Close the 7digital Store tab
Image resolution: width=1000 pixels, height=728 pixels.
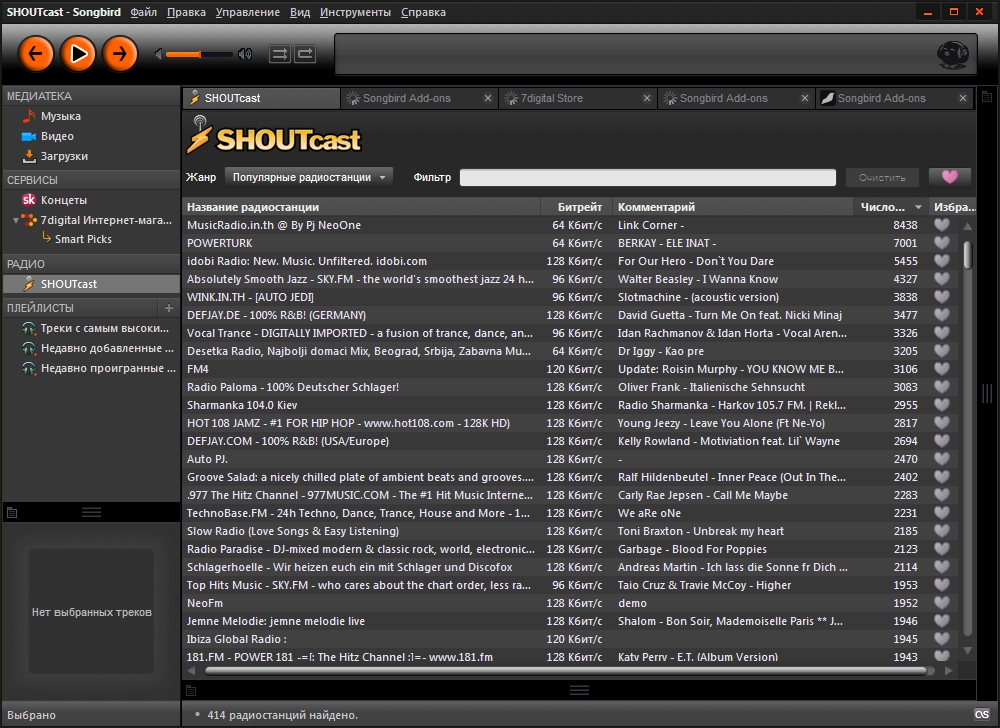(x=647, y=98)
